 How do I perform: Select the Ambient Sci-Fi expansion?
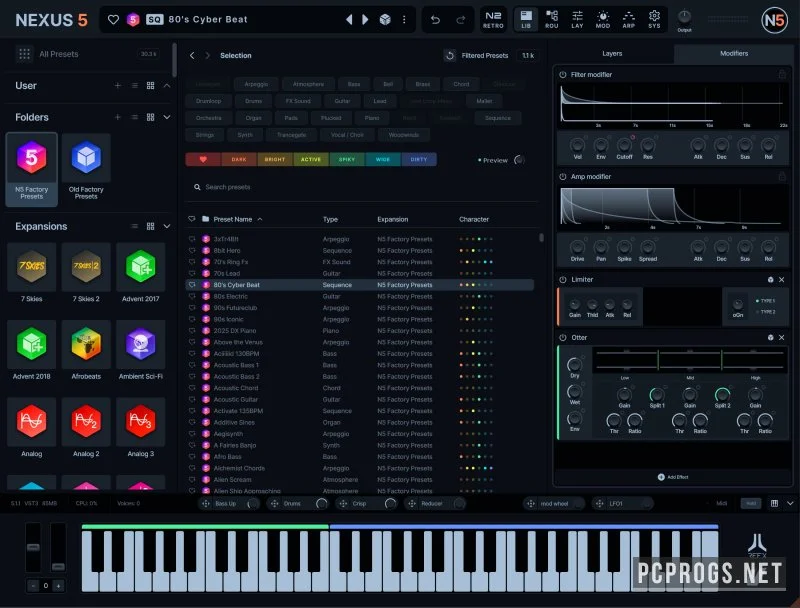[140, 352]
